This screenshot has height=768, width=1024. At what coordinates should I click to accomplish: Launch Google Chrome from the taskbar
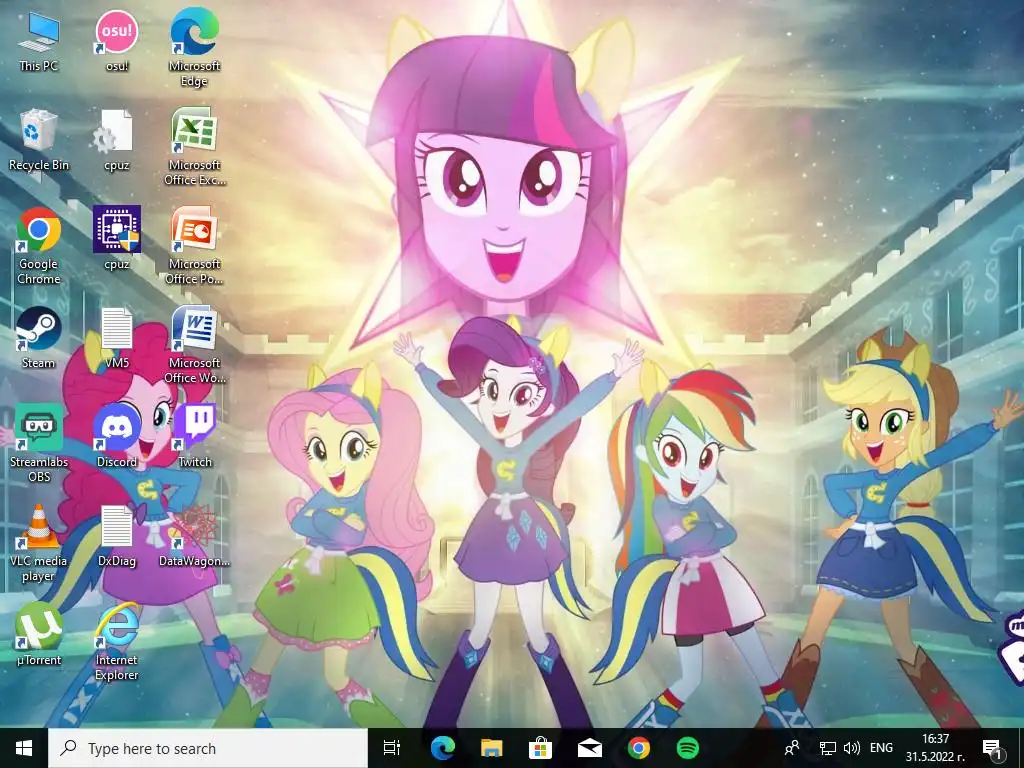point(639,748)
